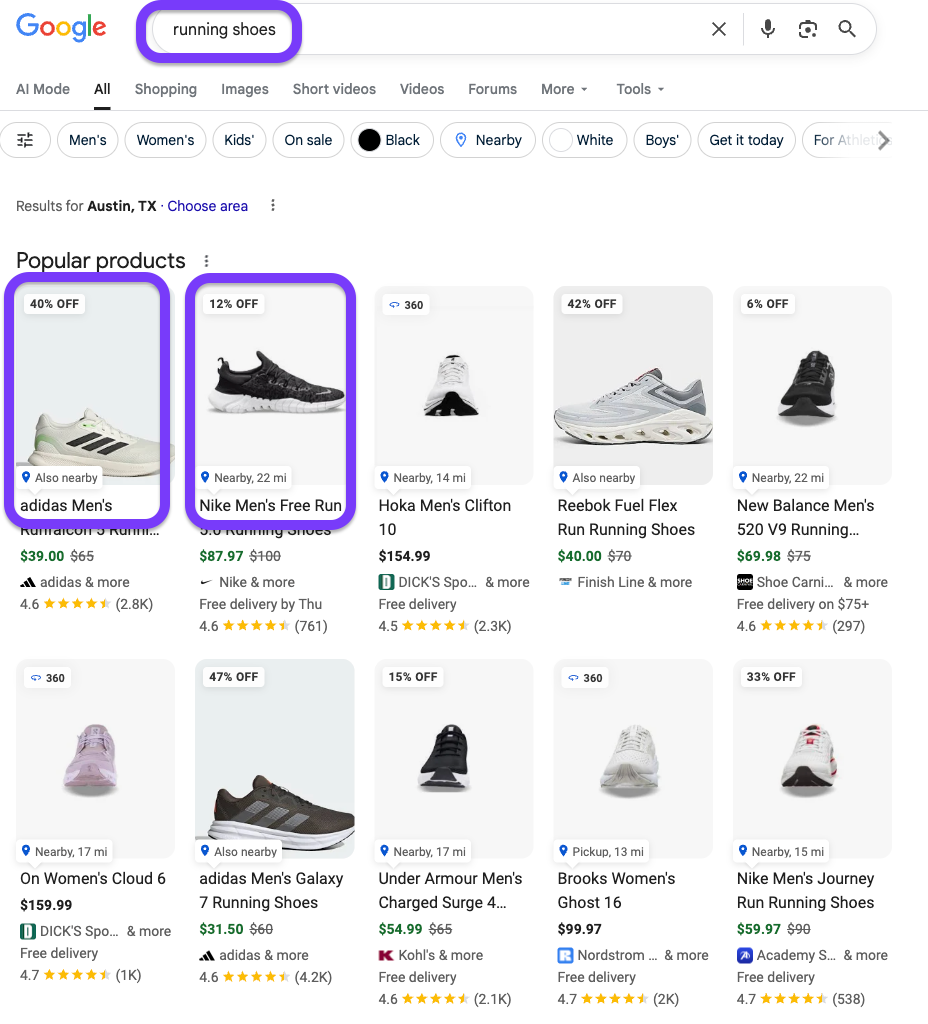Image resolution: width=928 pixels, height=1024 pixels.
Task: Switch to the Images tab
Action: 245,89
